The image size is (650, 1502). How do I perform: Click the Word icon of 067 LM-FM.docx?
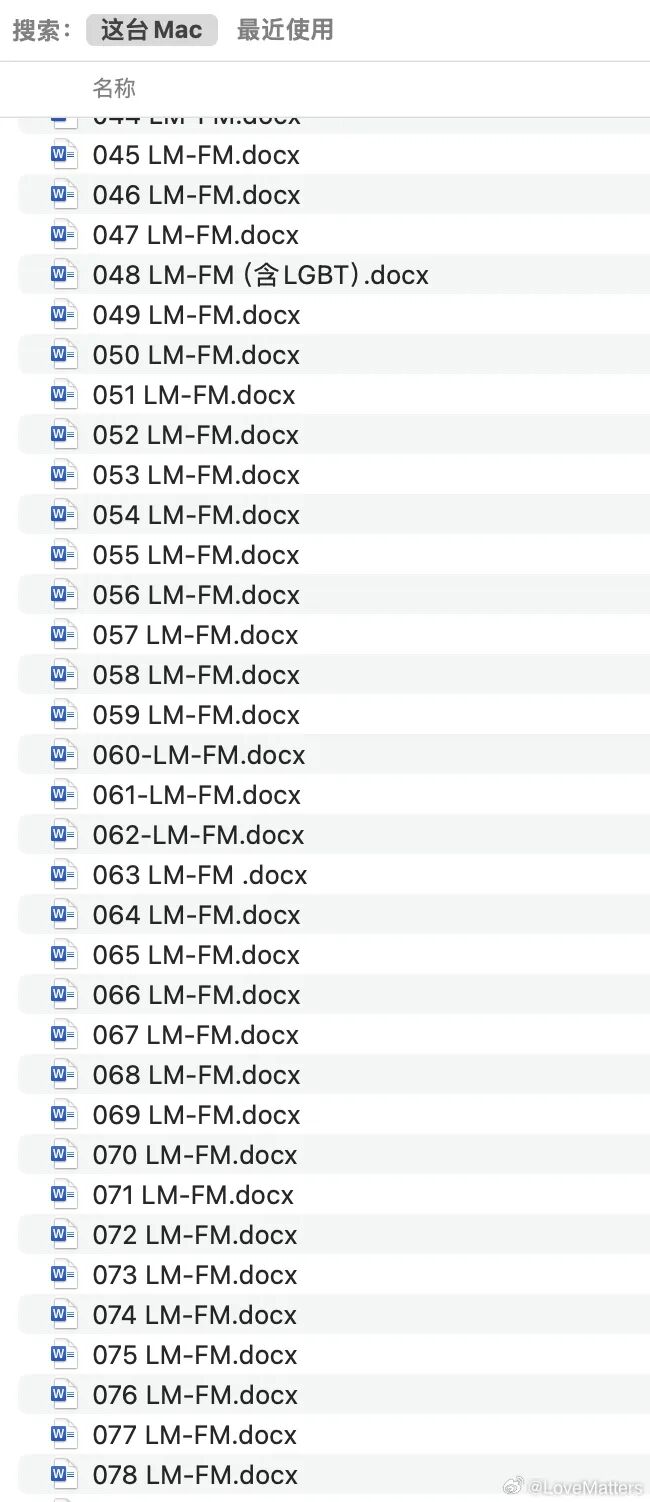64,1035
